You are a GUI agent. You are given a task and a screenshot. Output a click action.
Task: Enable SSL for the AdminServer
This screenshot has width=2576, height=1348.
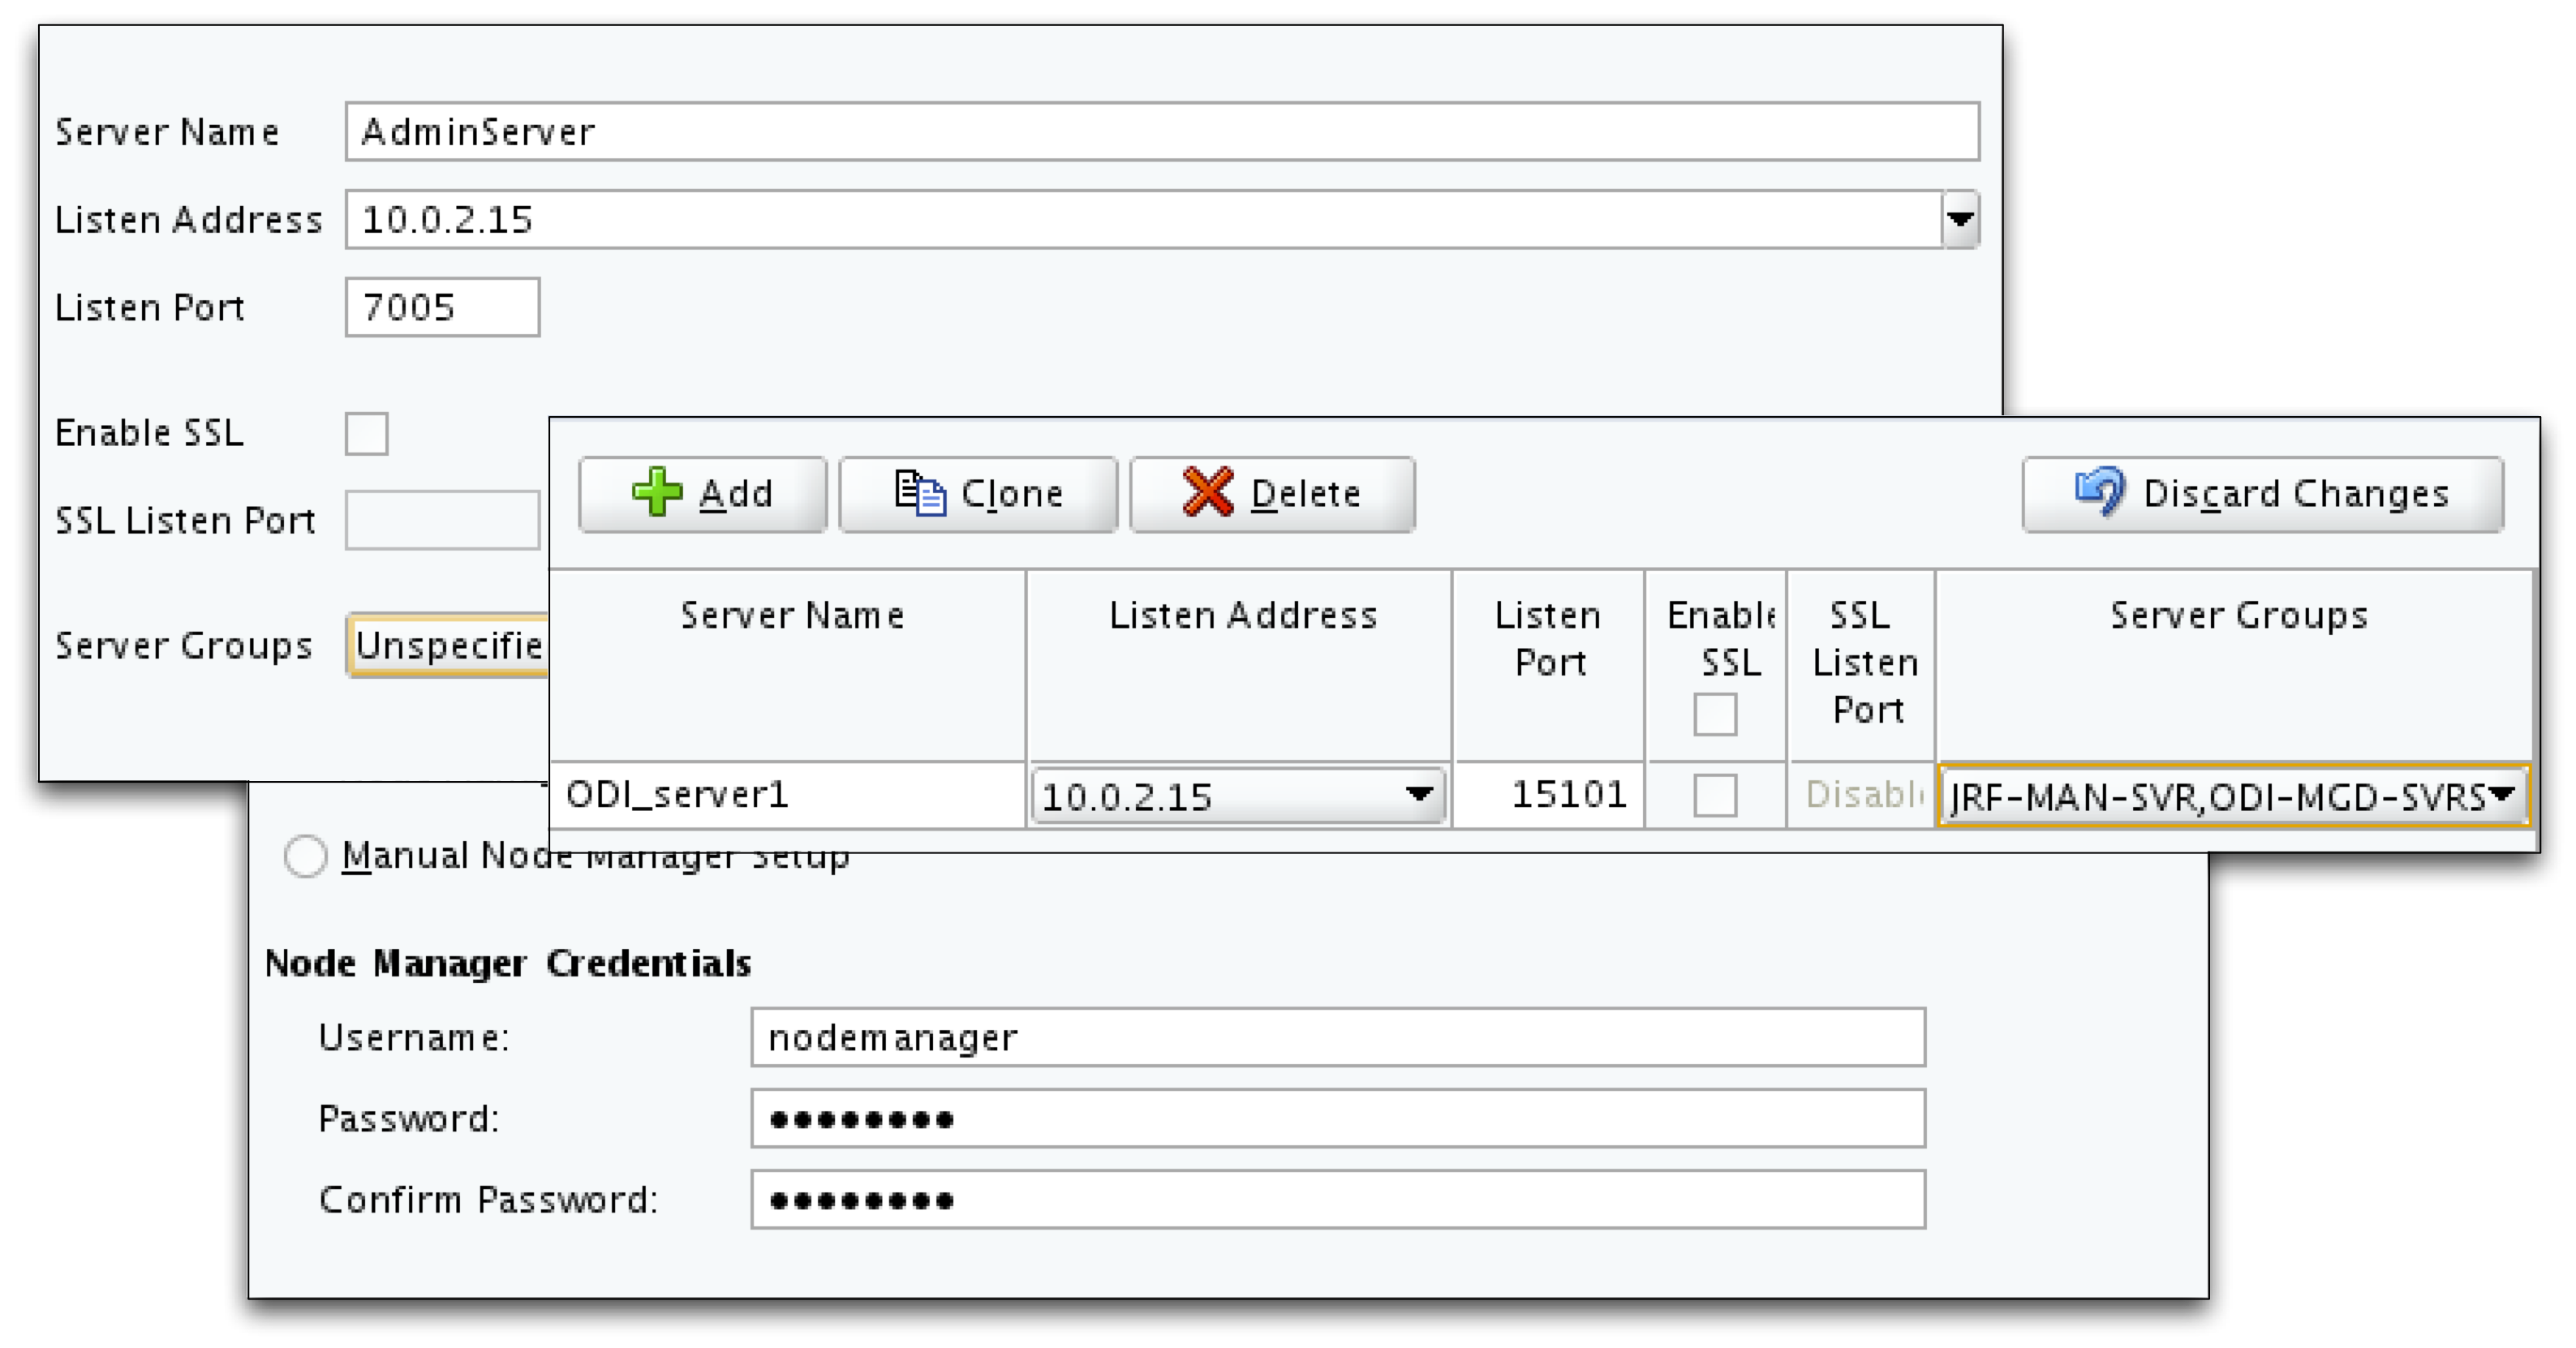367,433
